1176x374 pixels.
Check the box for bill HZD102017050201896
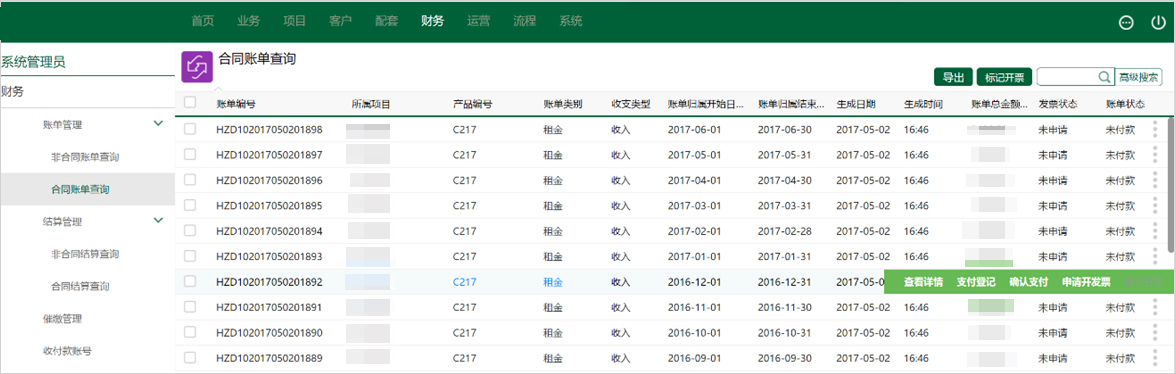pos(190,180)
